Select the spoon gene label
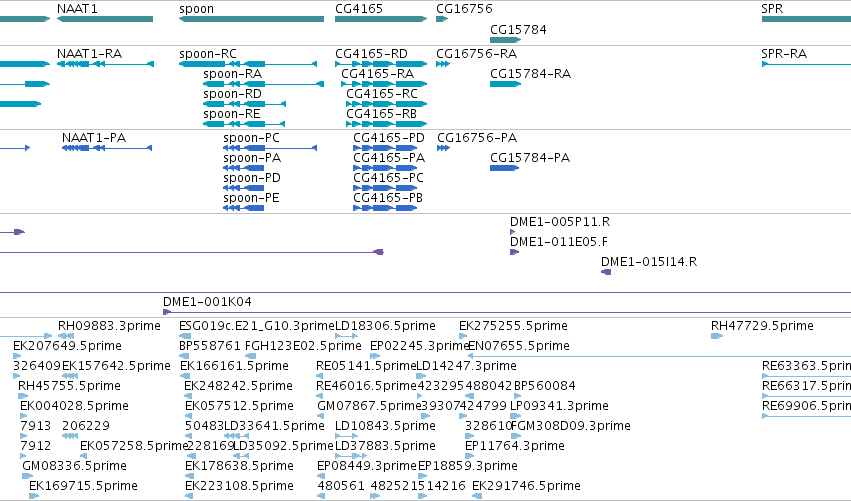Image resolution: width=851 pixels, height=501 pixels. coord(196,9)
